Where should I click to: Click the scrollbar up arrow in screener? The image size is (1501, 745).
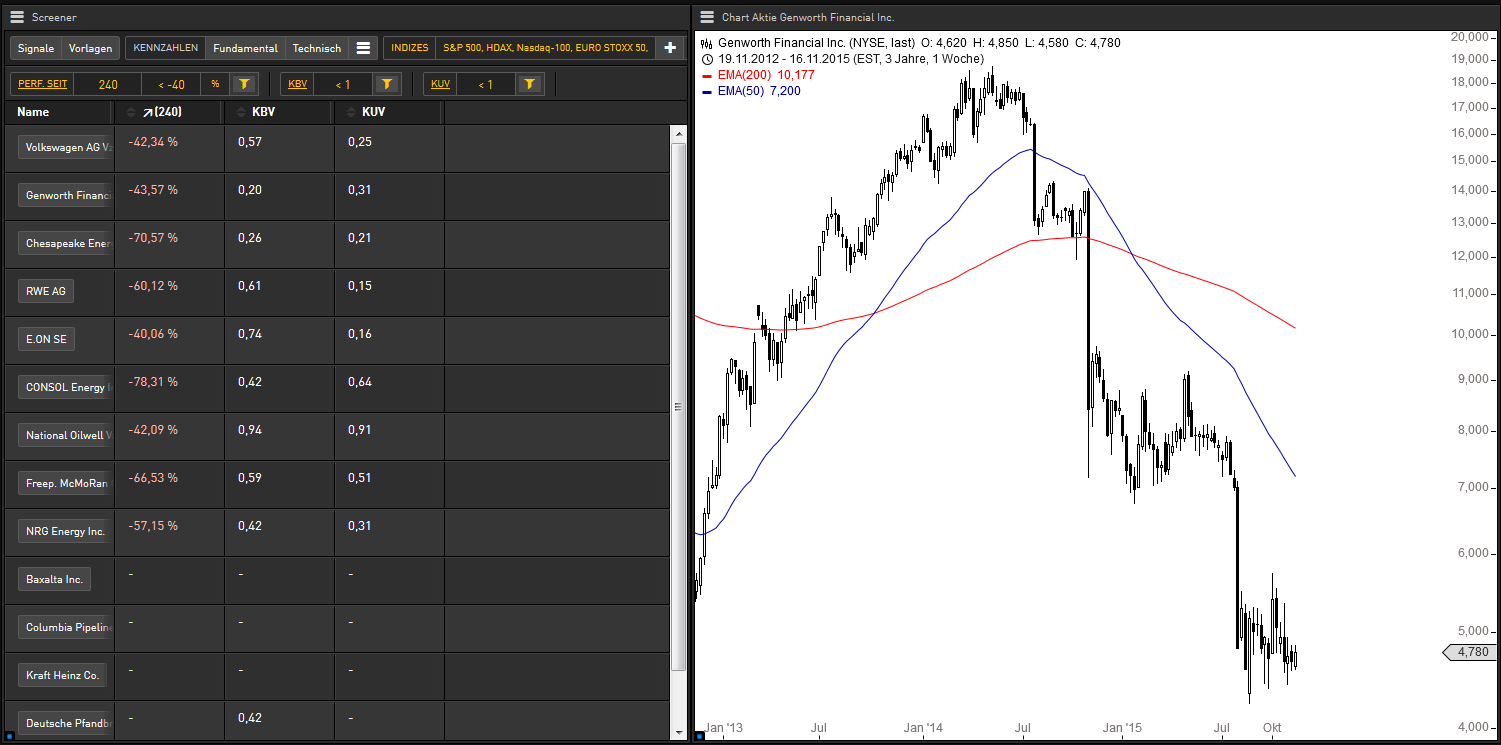point(678,134)
